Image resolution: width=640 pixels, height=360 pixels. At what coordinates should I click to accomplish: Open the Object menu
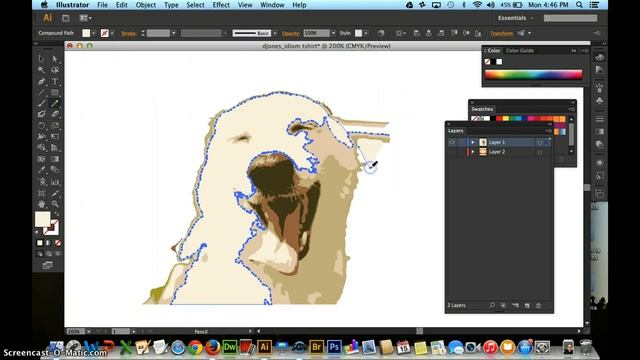(x=146, y=5)
